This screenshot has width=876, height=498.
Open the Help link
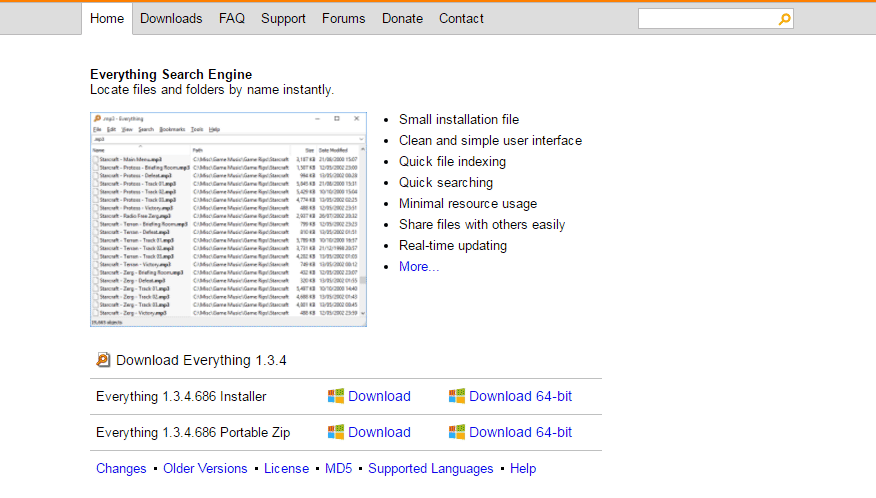click(x=523, y=468)
